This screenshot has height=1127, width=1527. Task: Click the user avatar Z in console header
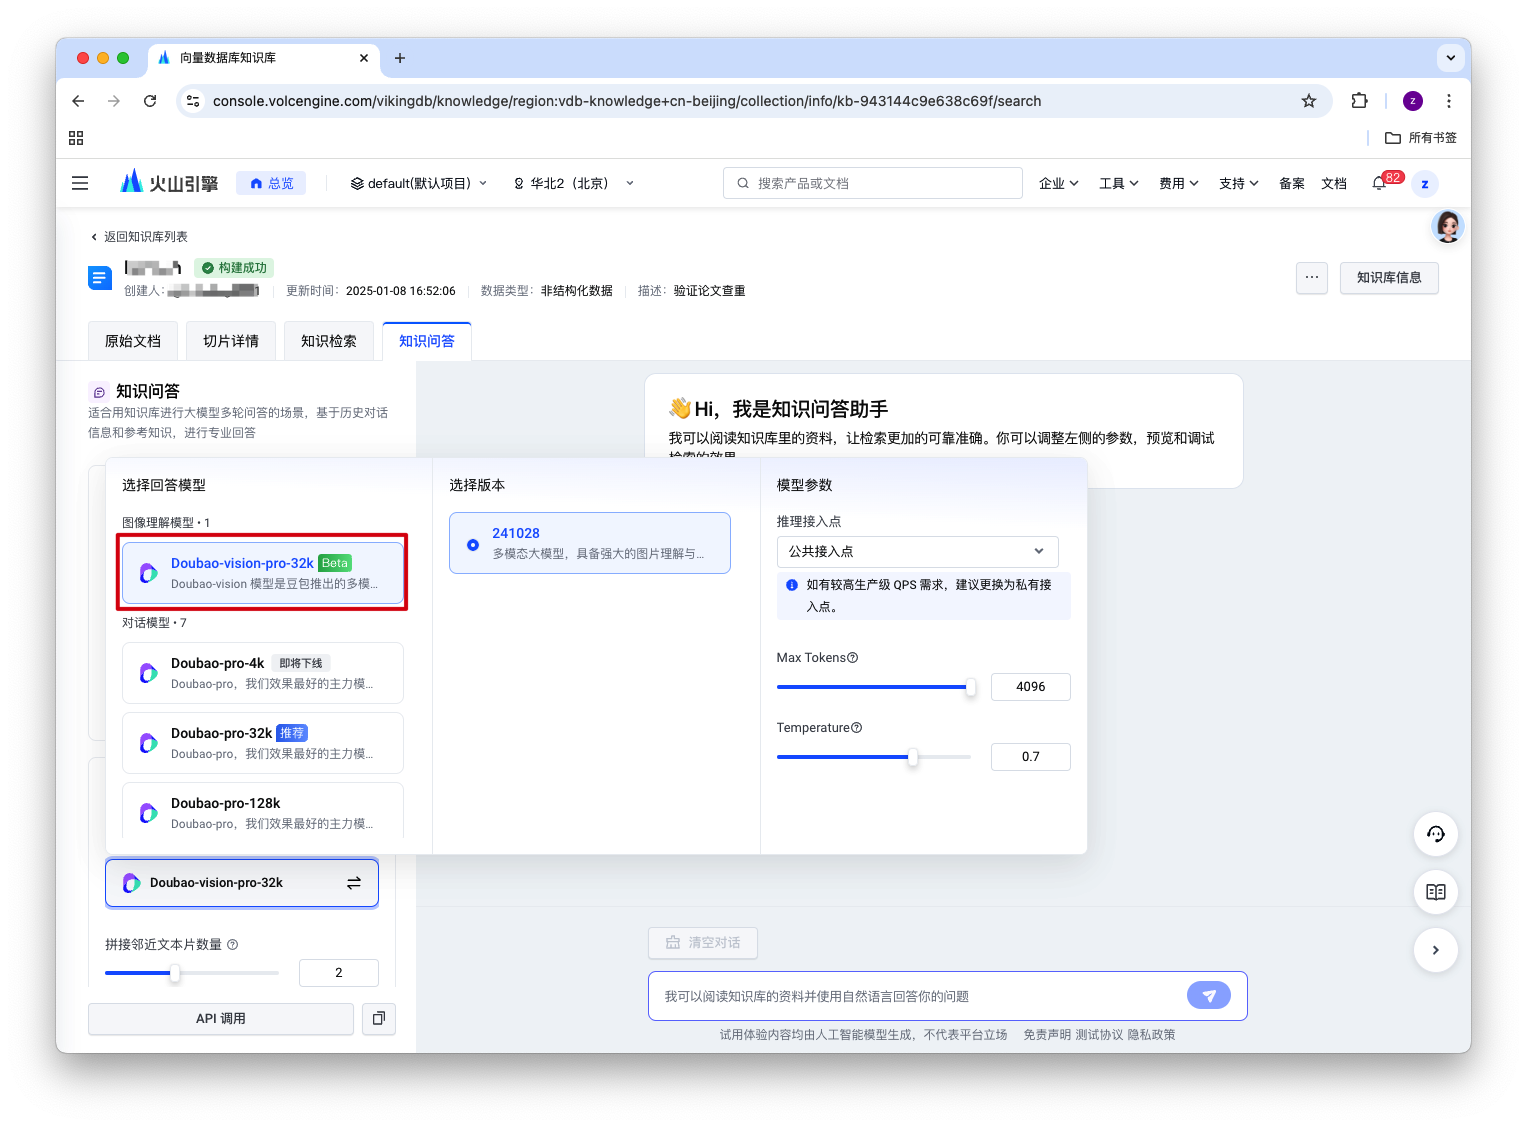pyautogui.click(x=1425, y=184)
